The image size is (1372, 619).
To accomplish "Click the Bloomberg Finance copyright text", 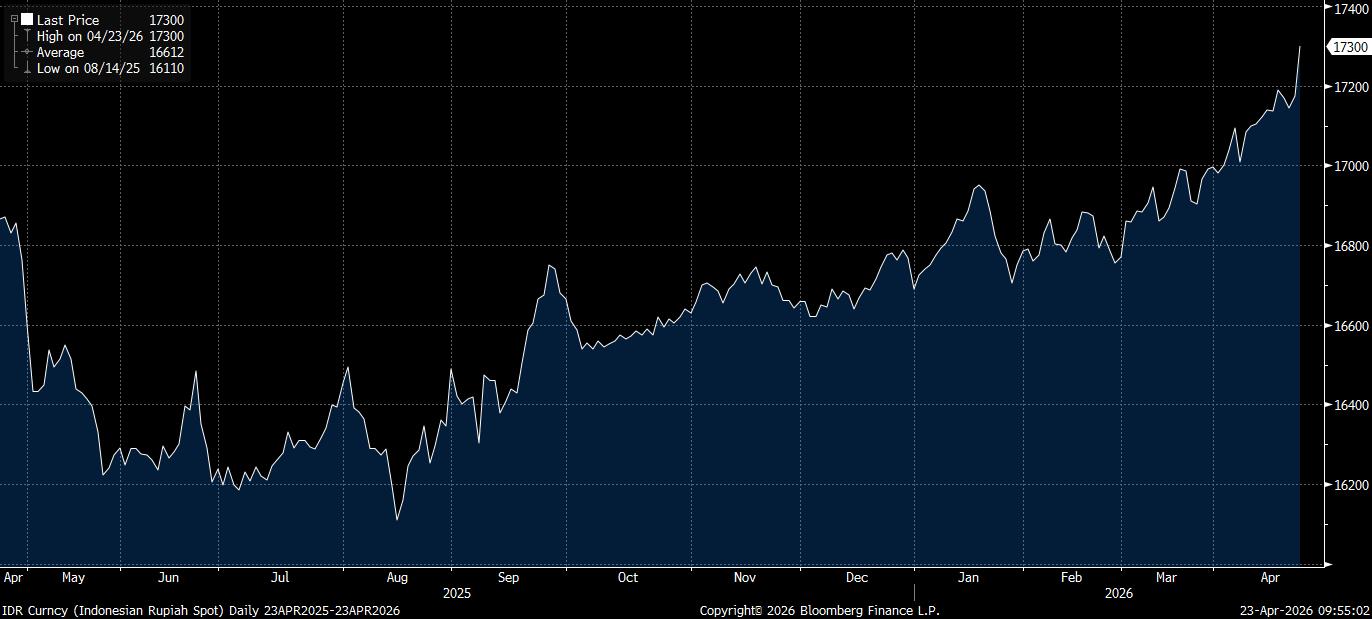I will 819,610.
